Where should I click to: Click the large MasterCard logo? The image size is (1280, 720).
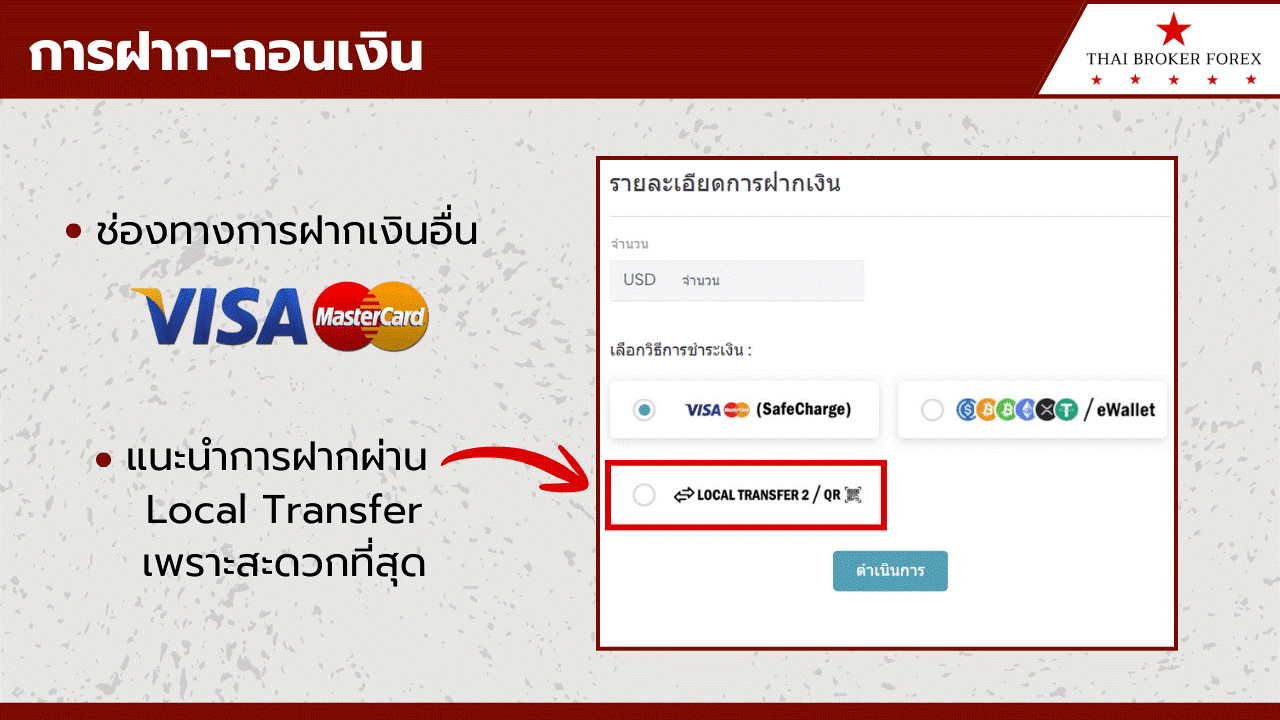(370, 317)
